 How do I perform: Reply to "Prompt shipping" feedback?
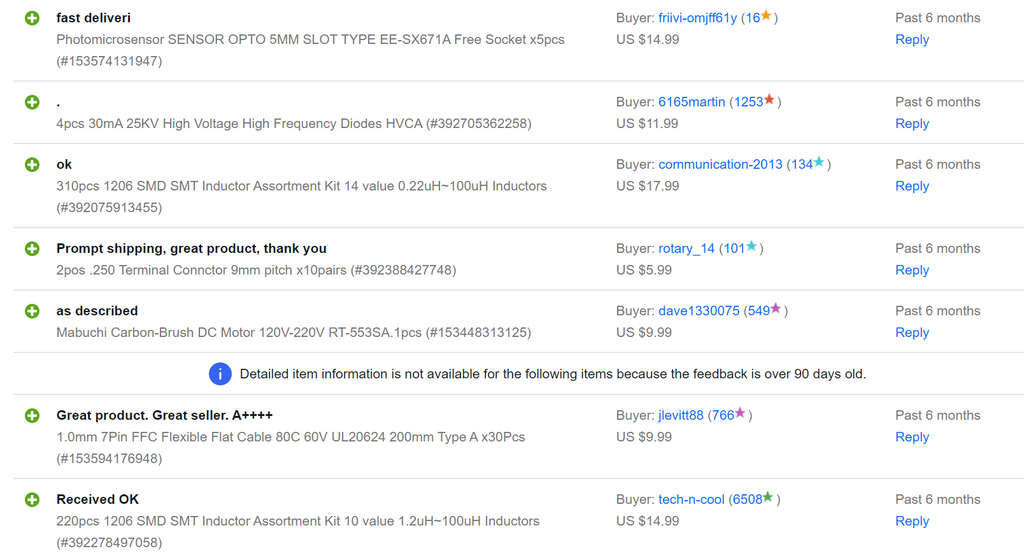(x=912, y=270)
